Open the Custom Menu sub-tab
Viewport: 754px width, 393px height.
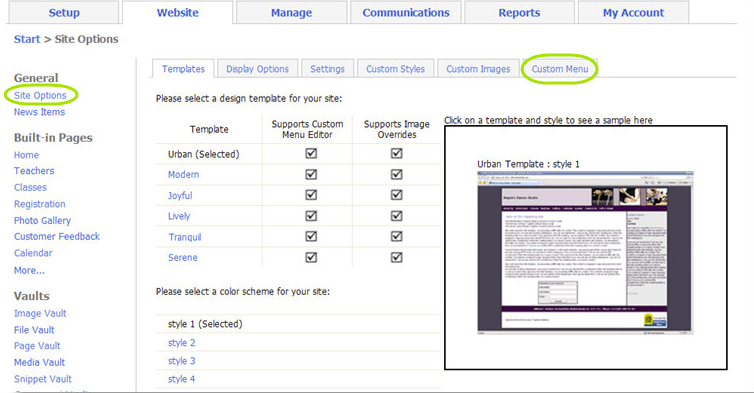click(560, 69)
